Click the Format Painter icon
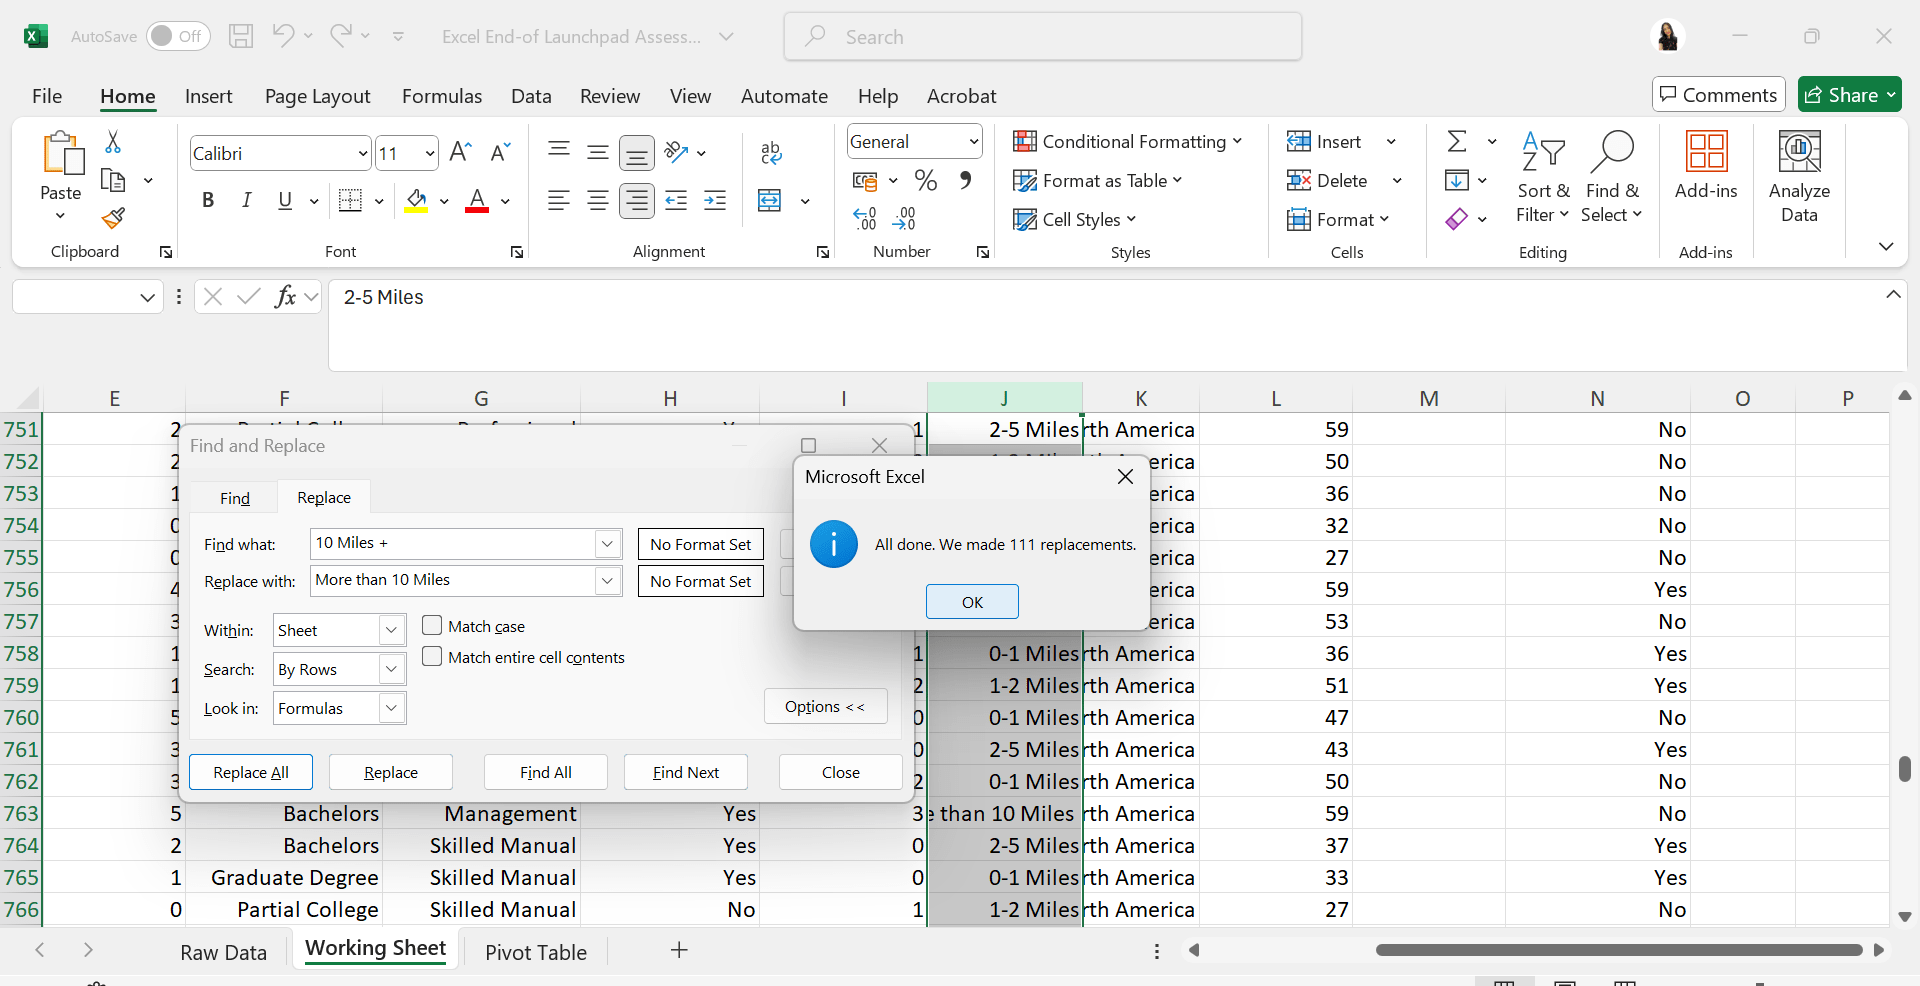 tap(113, 218)
